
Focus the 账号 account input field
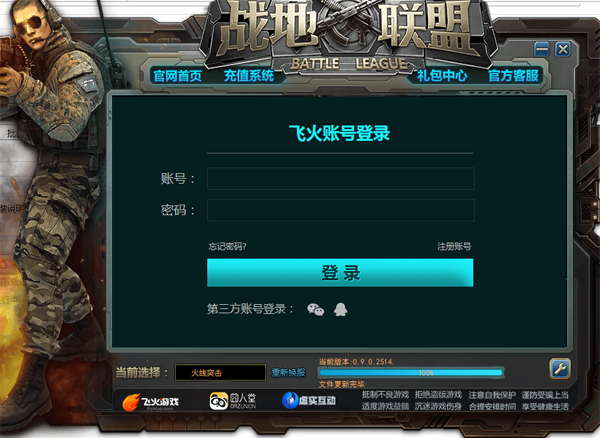click(341, 178)
